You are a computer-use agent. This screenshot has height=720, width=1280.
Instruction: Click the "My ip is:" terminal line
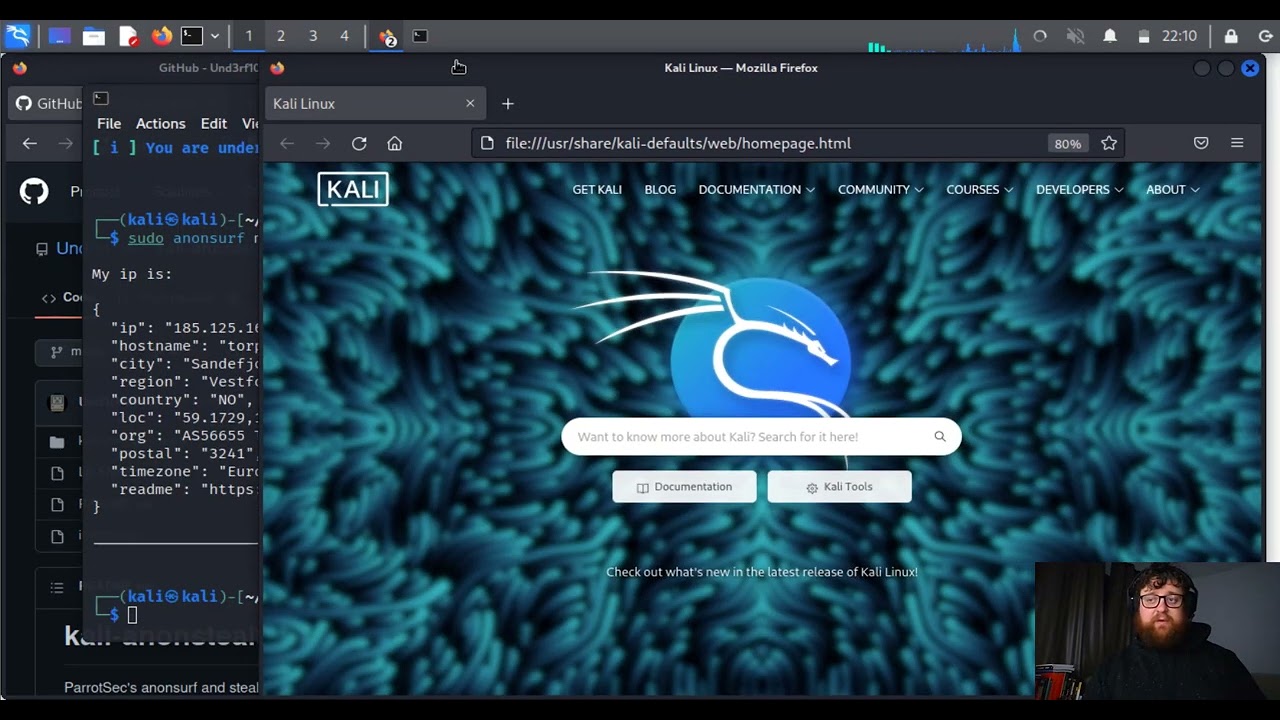[132, 274]
